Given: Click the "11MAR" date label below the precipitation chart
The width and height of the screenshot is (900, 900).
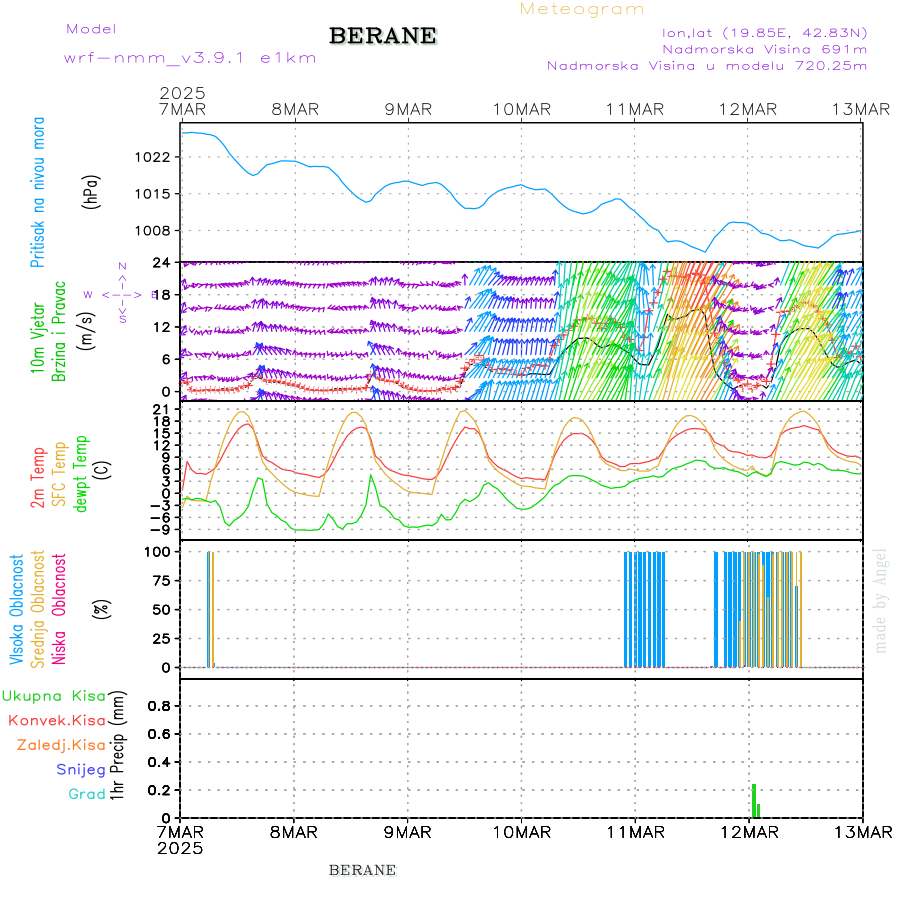Looking at the screenshot, I should pyautogui.click(x=635, y=832).
